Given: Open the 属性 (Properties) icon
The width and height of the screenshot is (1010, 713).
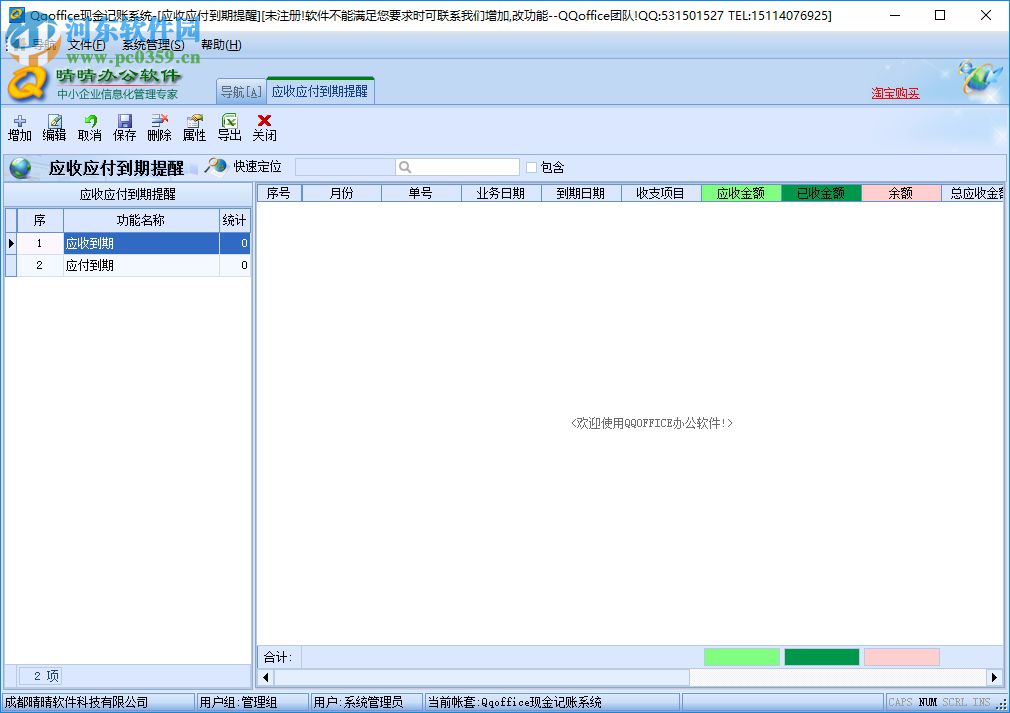Looking at the screenshot, I should click(x=193, y=128).
